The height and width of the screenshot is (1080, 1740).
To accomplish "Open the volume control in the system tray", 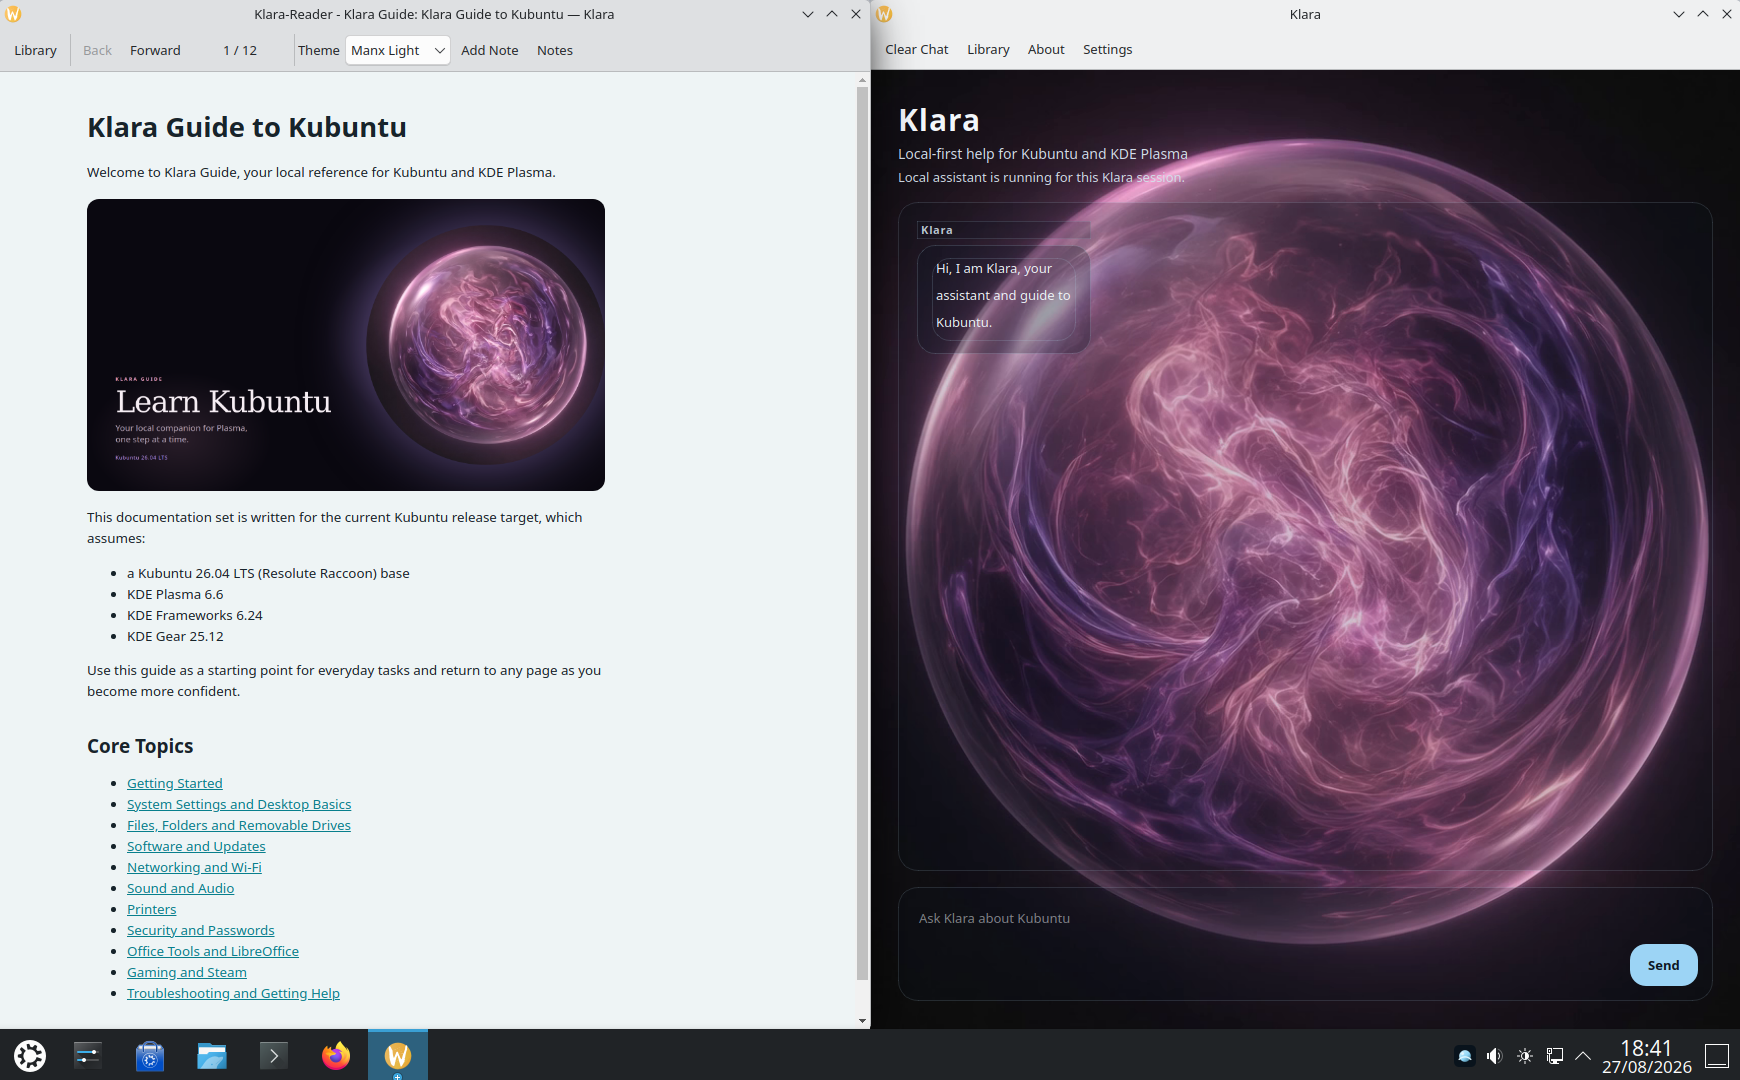I will pyautogui.click(x=1495, y=1056).
